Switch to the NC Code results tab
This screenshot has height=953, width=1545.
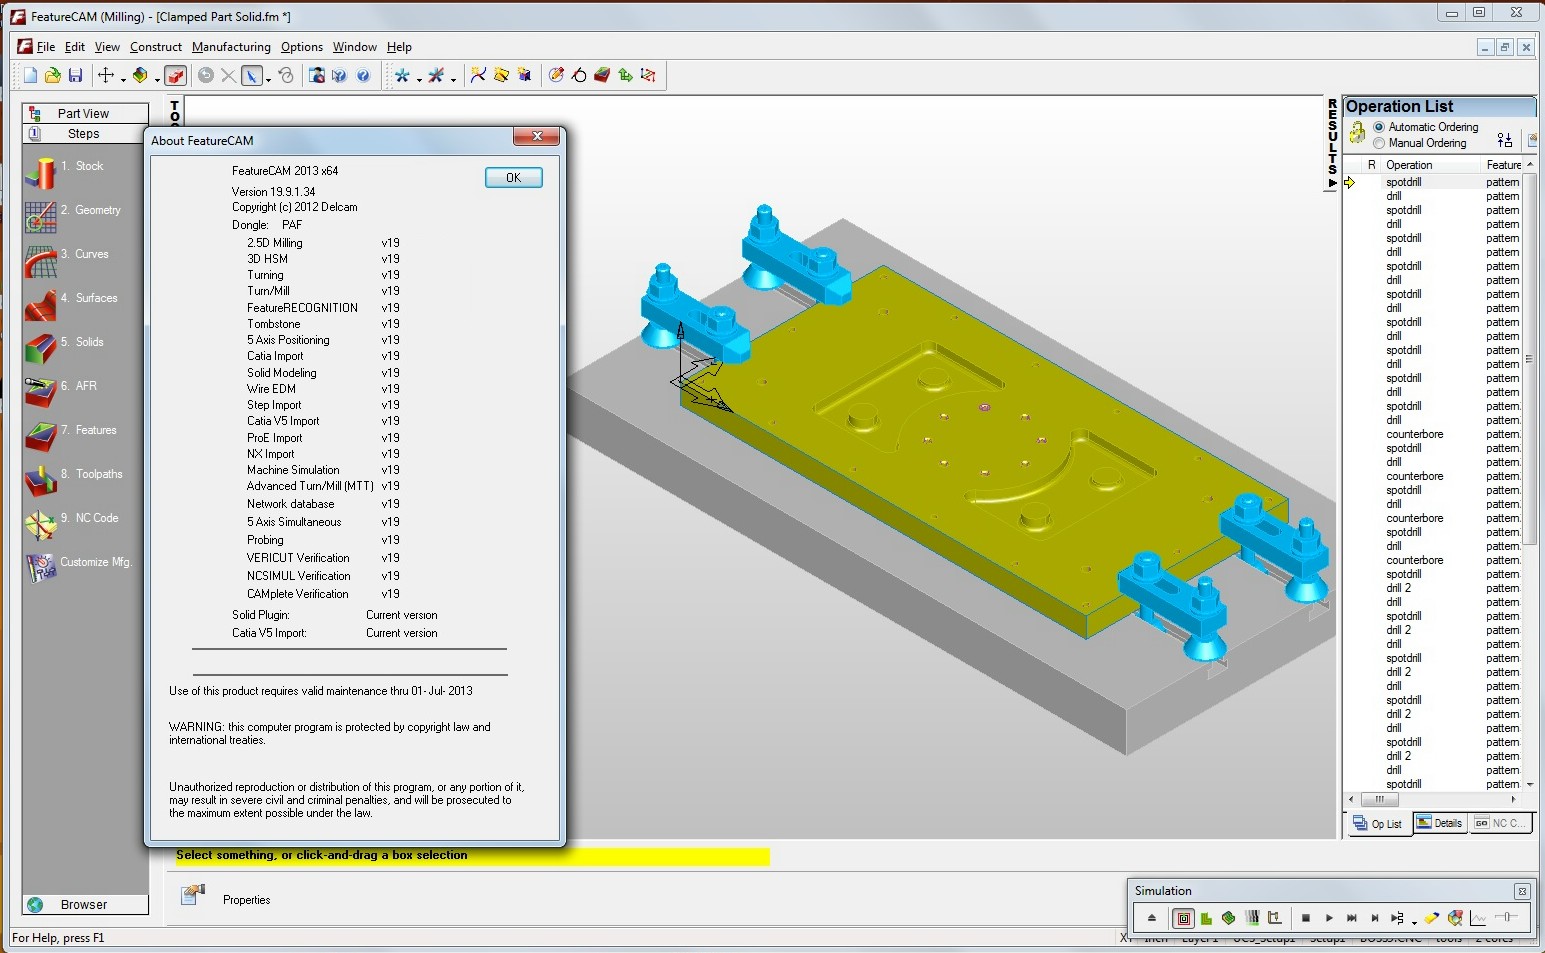pyautogui.click(x=1501, y=823)
